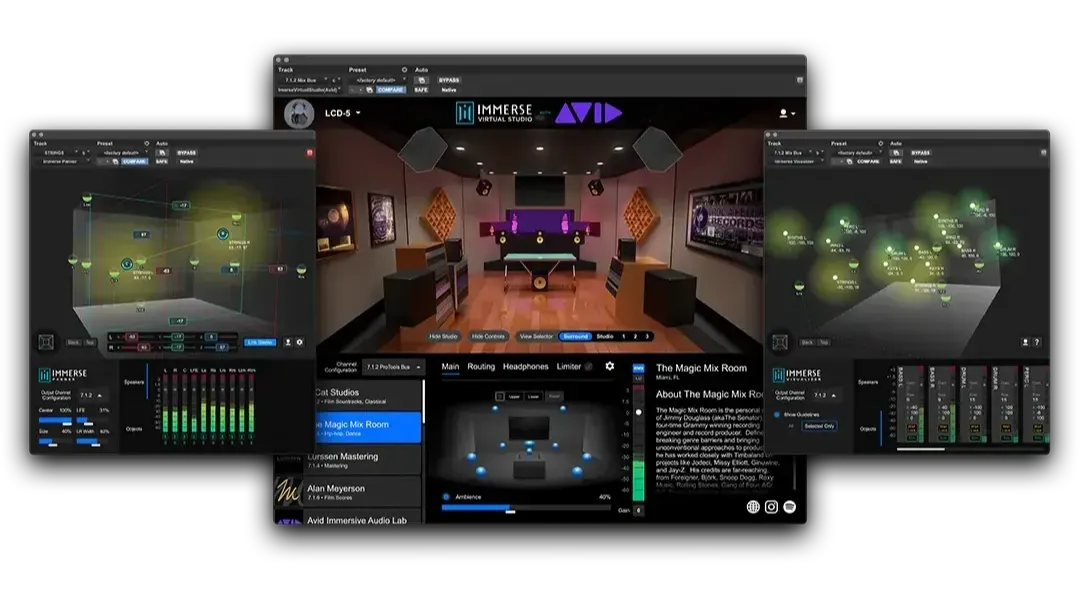Switch to the Main tab
Image resolution: width=1080 pixels, height=615 pixels.
[x=450, y=367]
